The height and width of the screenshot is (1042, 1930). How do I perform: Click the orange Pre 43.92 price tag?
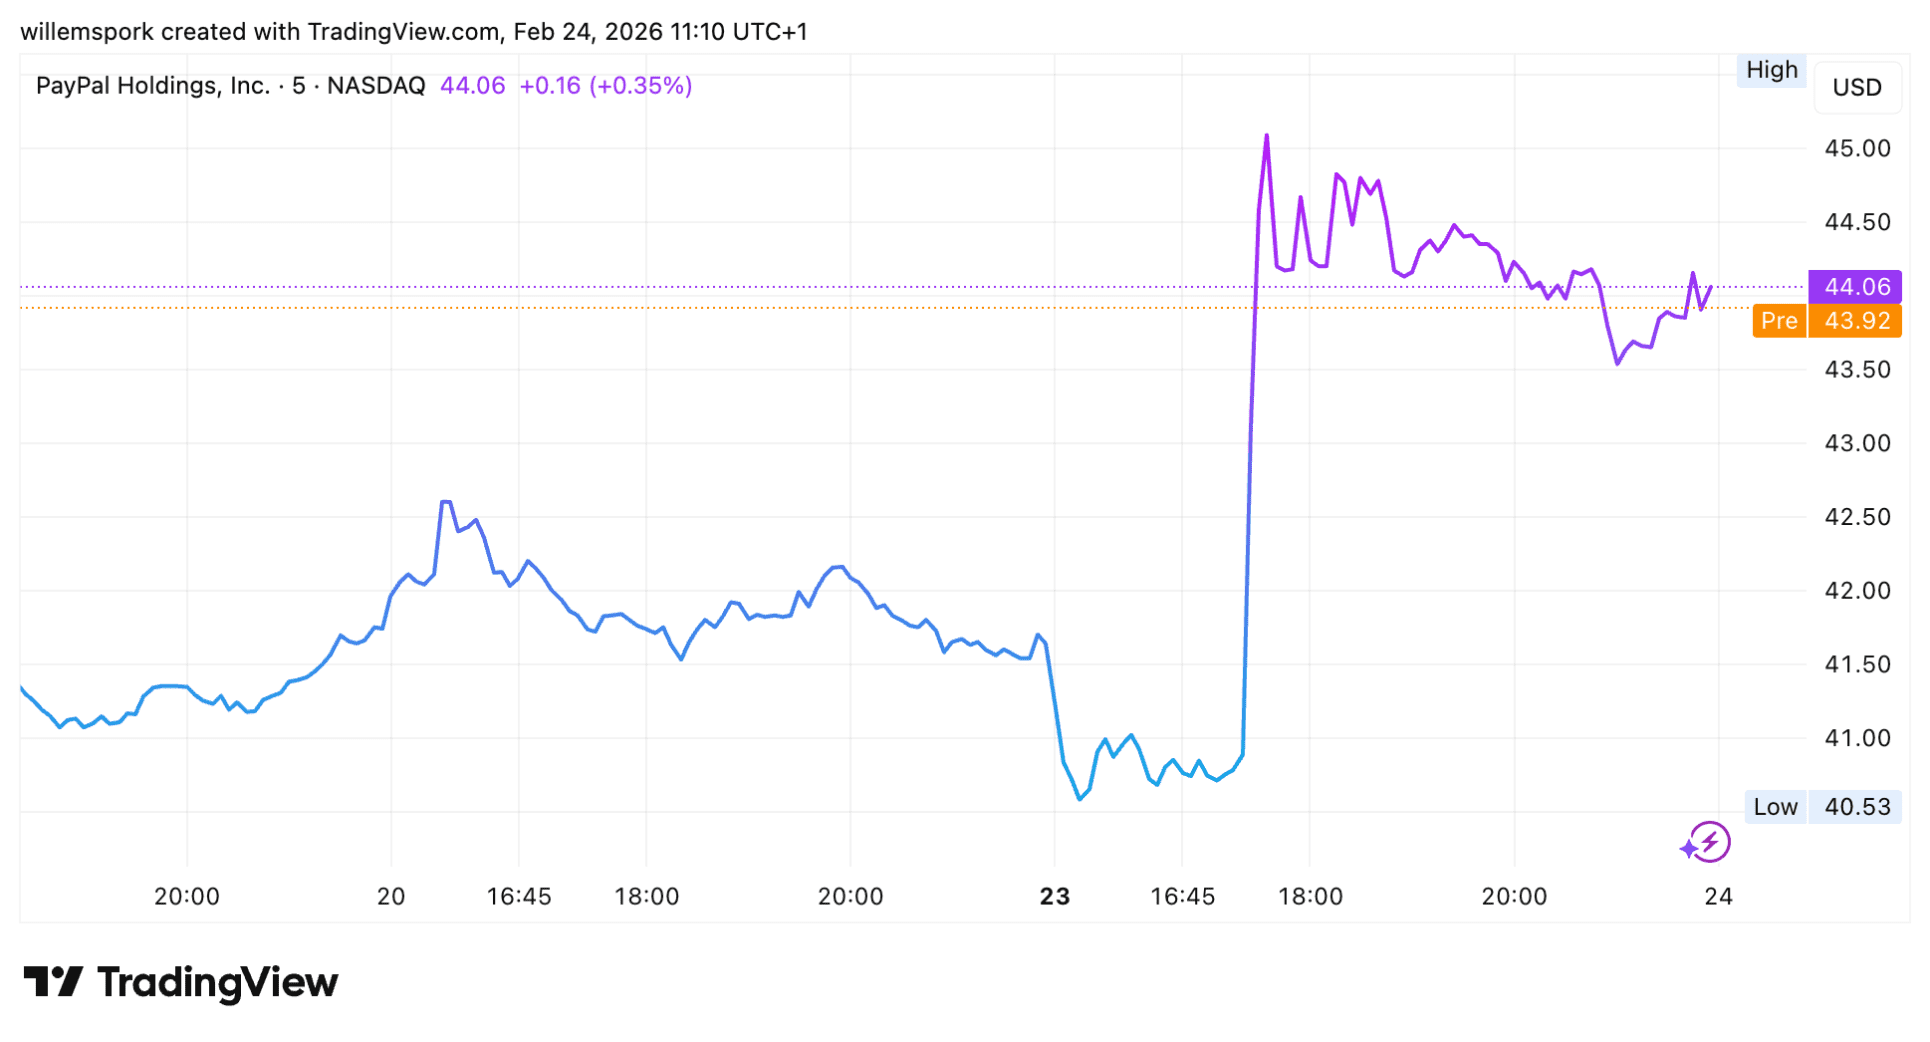pos(1827,321)
